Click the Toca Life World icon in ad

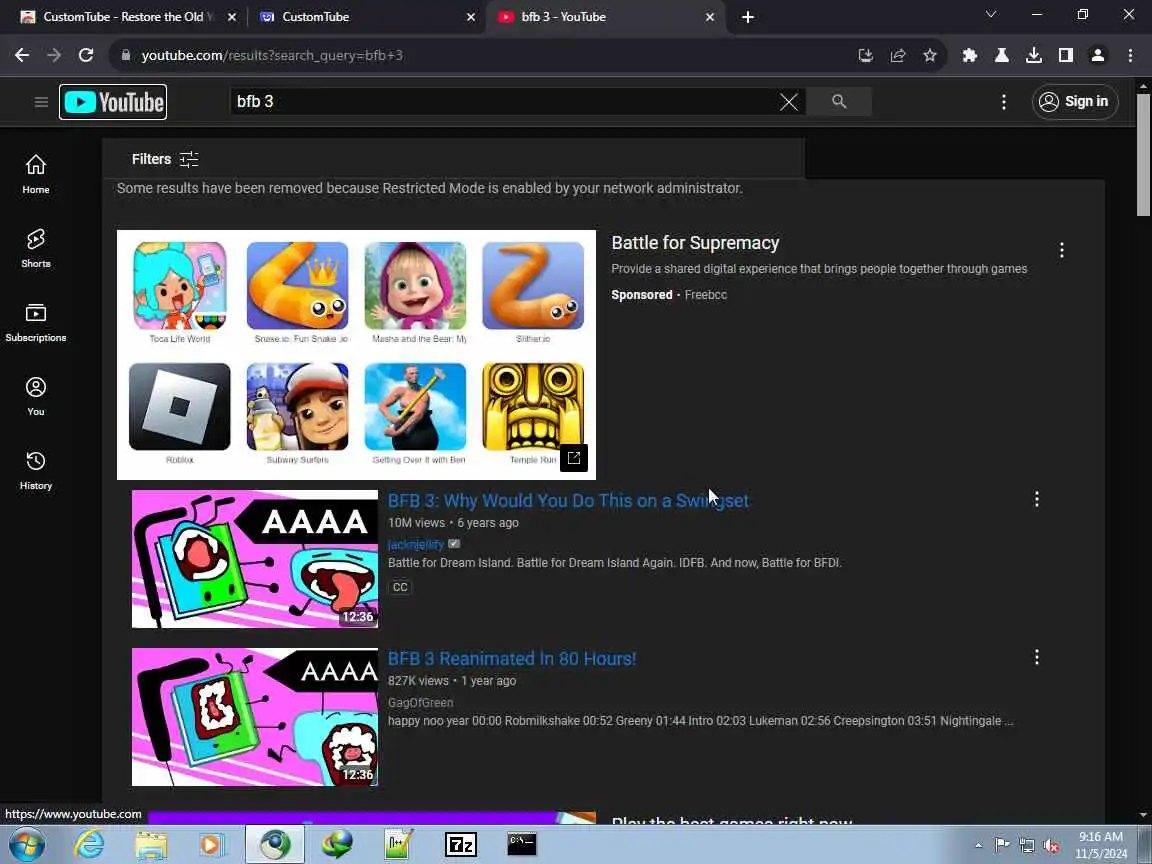(179, 286)
